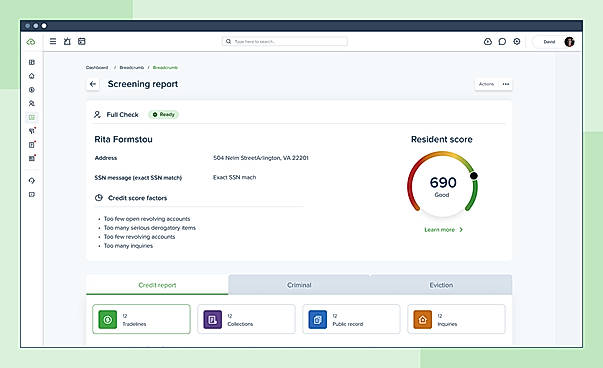Select the 12 Inquiries card
Screen dimensions: 603x368
tap(456, 319)
